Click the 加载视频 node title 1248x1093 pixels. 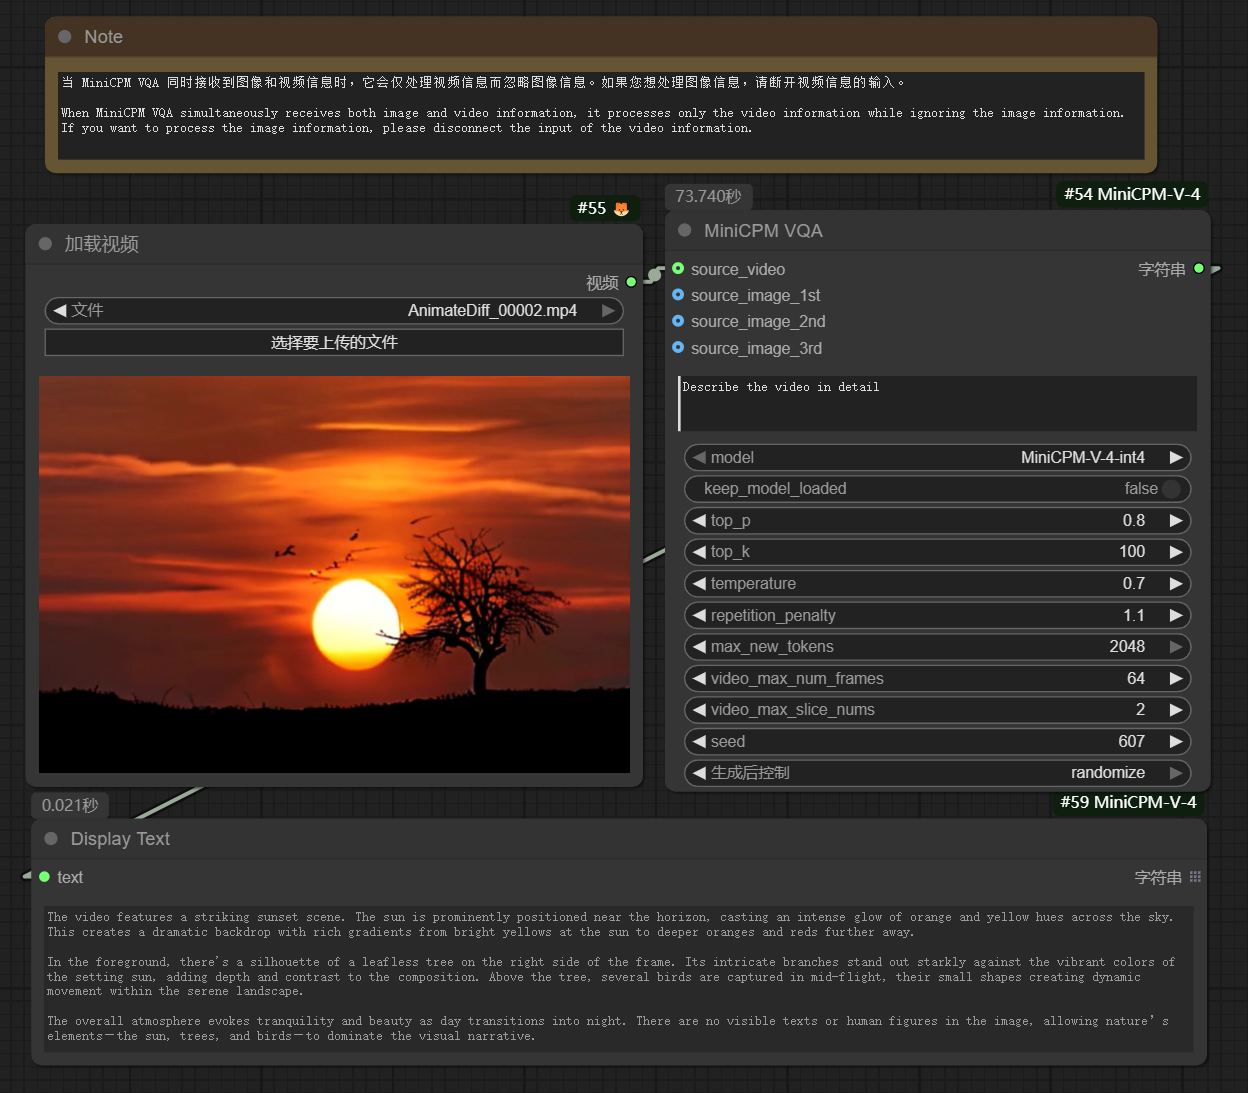coord(101,244)
